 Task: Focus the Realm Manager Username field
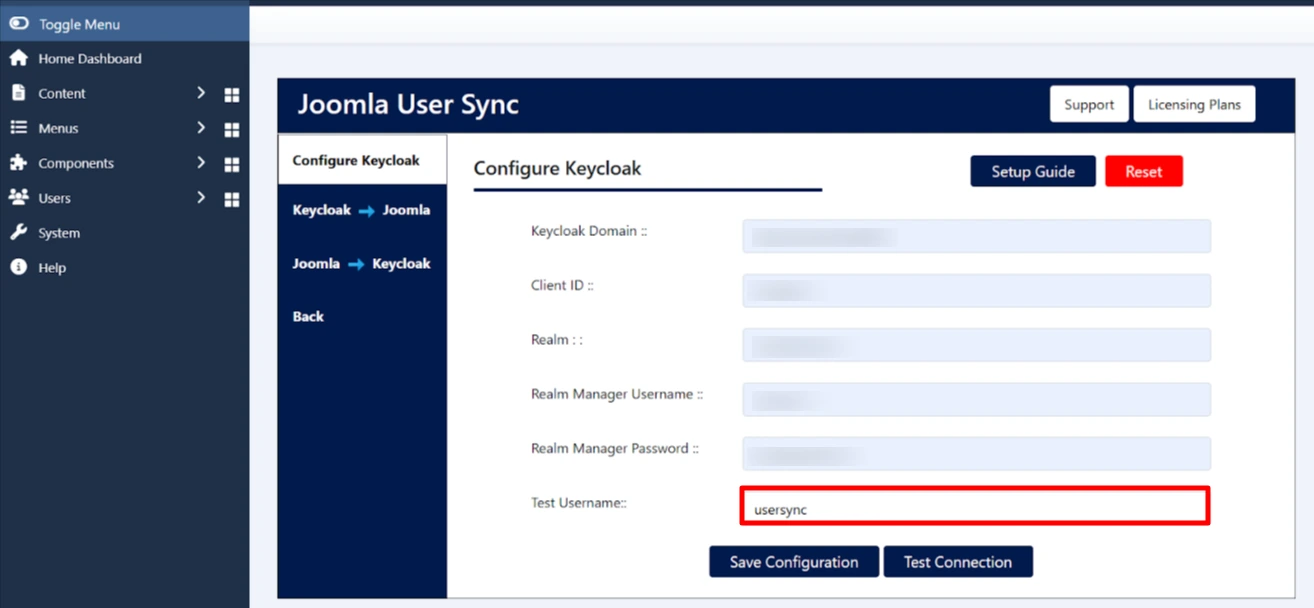point(977,399)
